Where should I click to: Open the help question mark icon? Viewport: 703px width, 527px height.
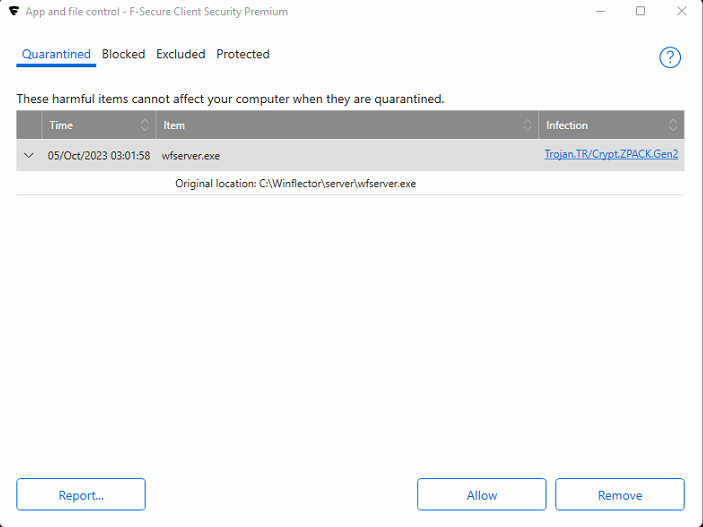click(670, 57)
